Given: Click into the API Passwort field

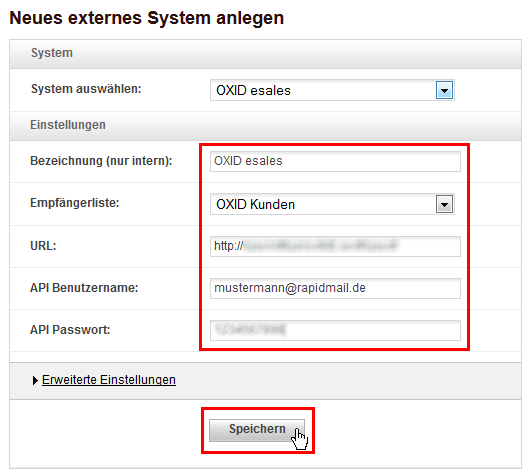Looking at the screenshot, I should pos(335,330).
